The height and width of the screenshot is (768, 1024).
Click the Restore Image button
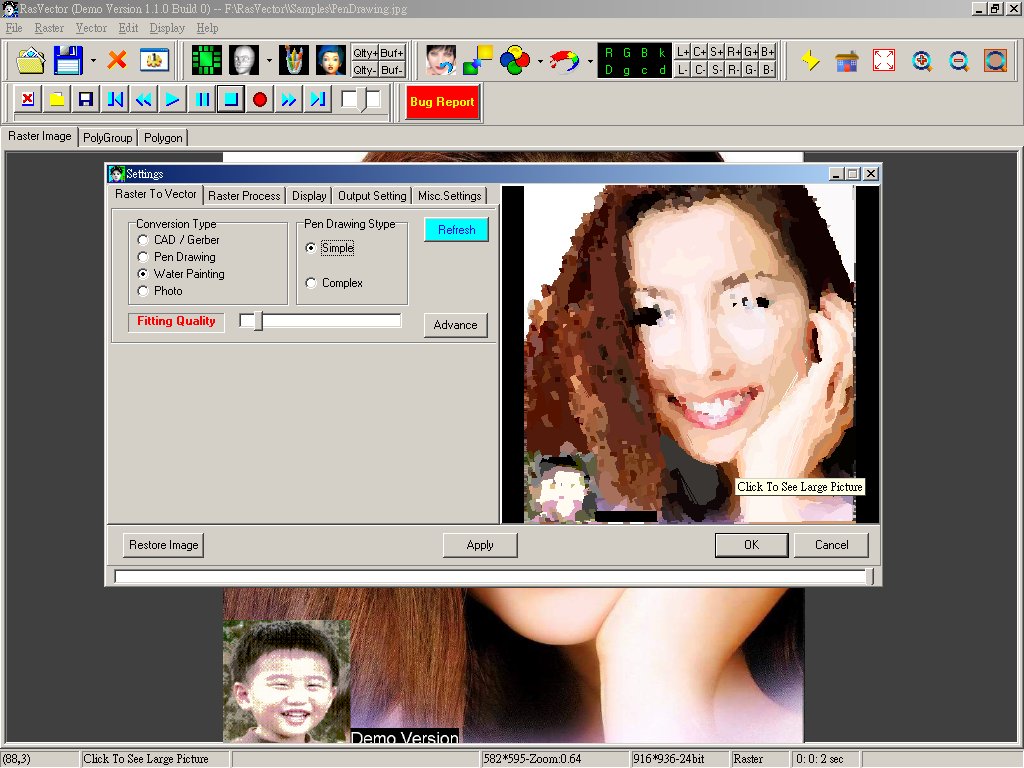tap(163, 545)
